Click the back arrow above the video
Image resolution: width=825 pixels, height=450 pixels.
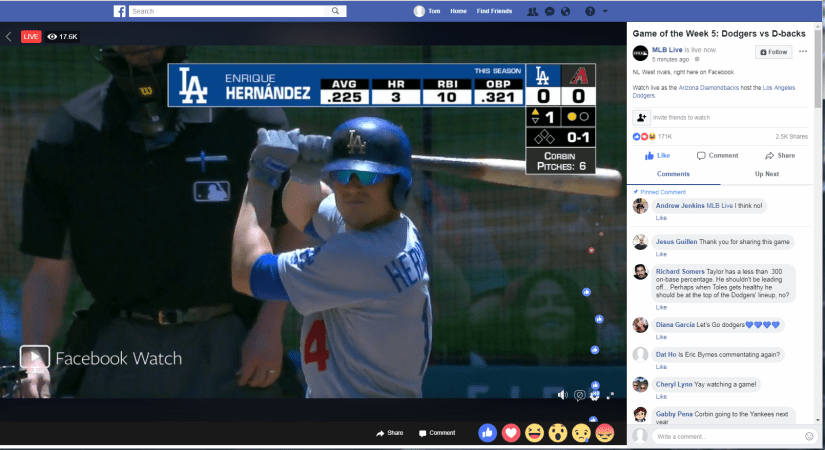pos(8,36)
